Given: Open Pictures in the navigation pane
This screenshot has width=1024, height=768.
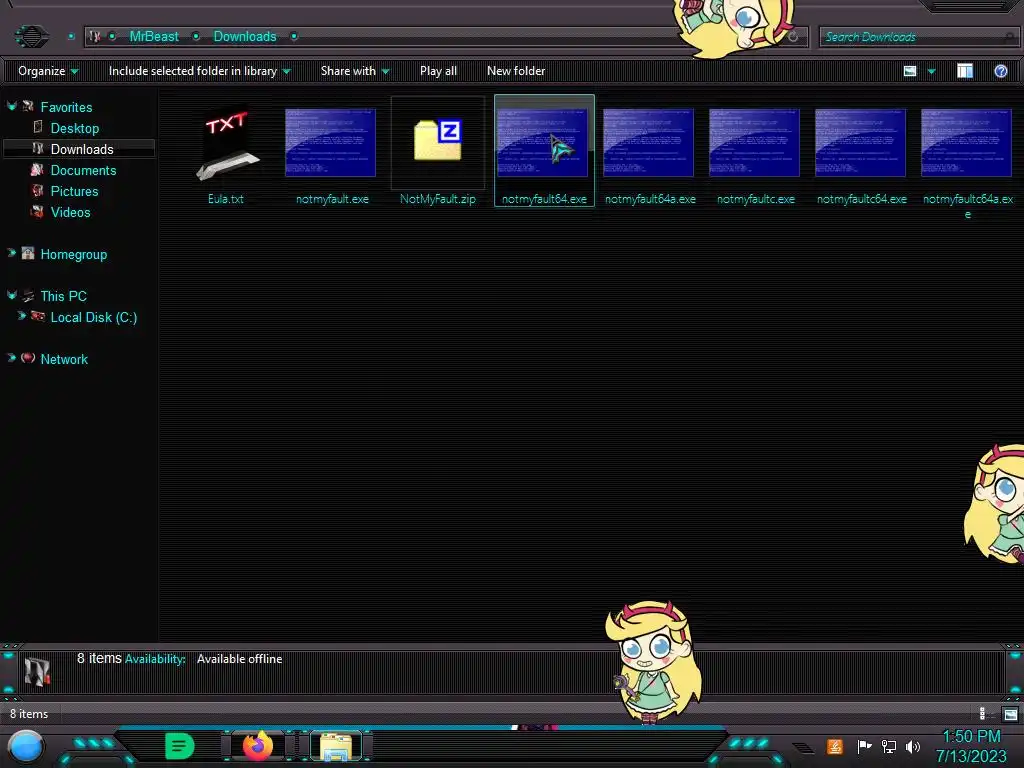Looking at the screenshot, I should click(74, 191).
